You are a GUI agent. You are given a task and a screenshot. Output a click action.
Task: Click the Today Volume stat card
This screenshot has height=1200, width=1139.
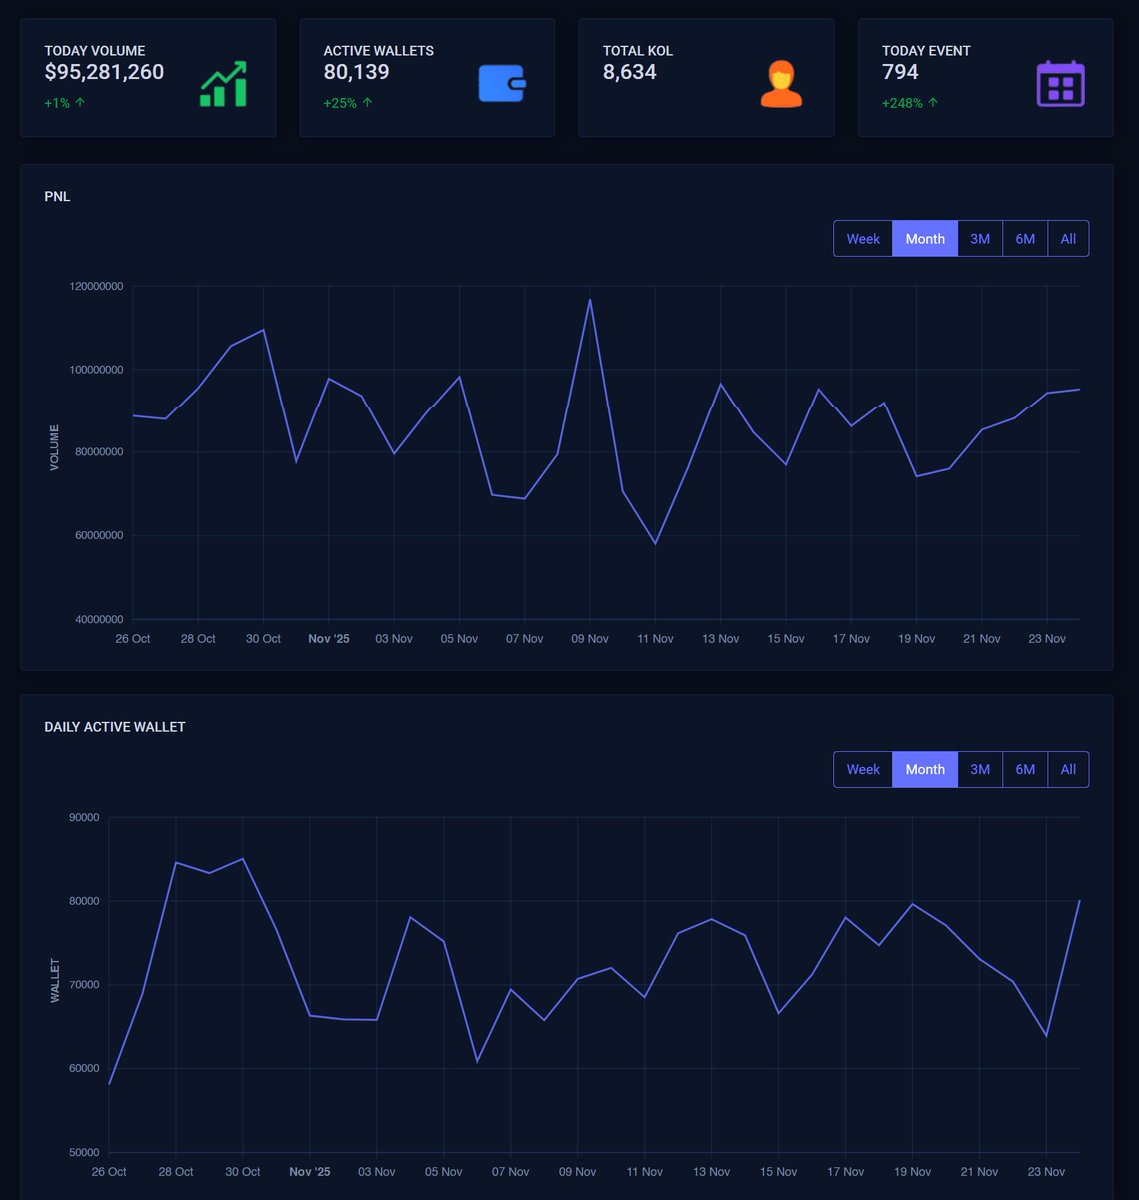coord(147,76)
